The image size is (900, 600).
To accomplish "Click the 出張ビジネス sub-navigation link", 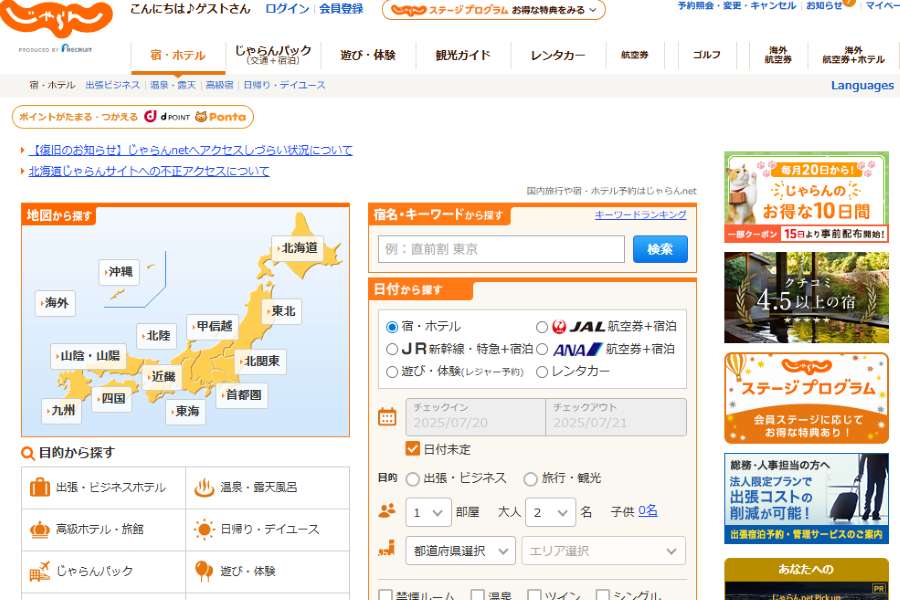I will pos(112,85).
